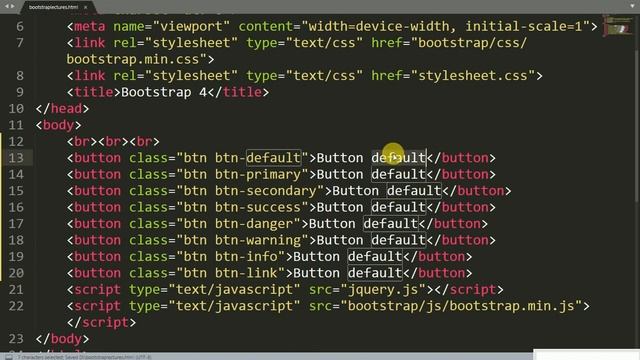The height and width of the screenshot is (360, 640).
Task: Click "btn-primary" on line 14
Action: click(x=258, y=175)
